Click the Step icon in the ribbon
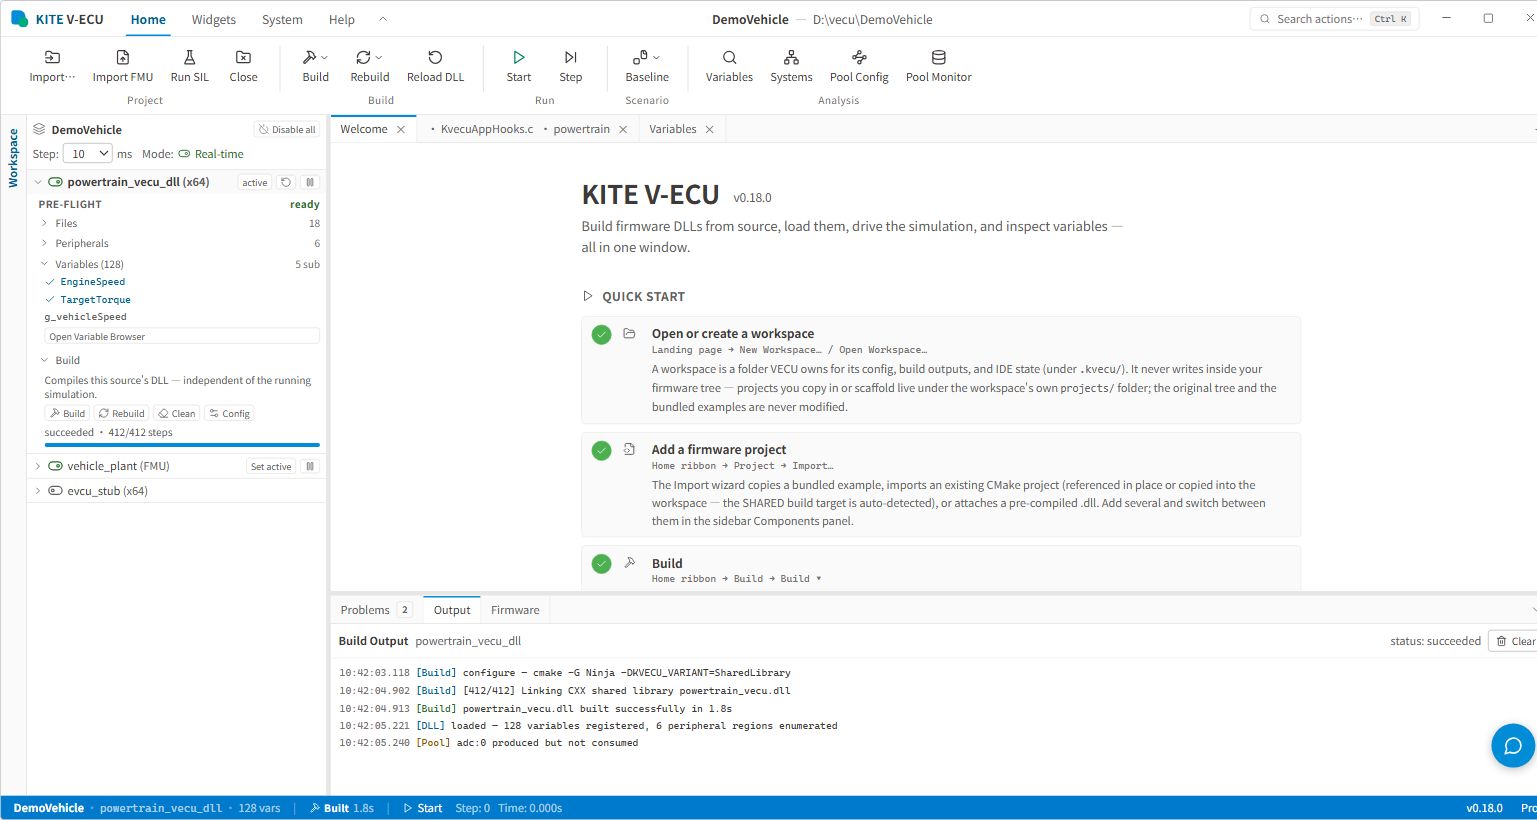The image size is (1537, 820). click(x=571, y=57)
